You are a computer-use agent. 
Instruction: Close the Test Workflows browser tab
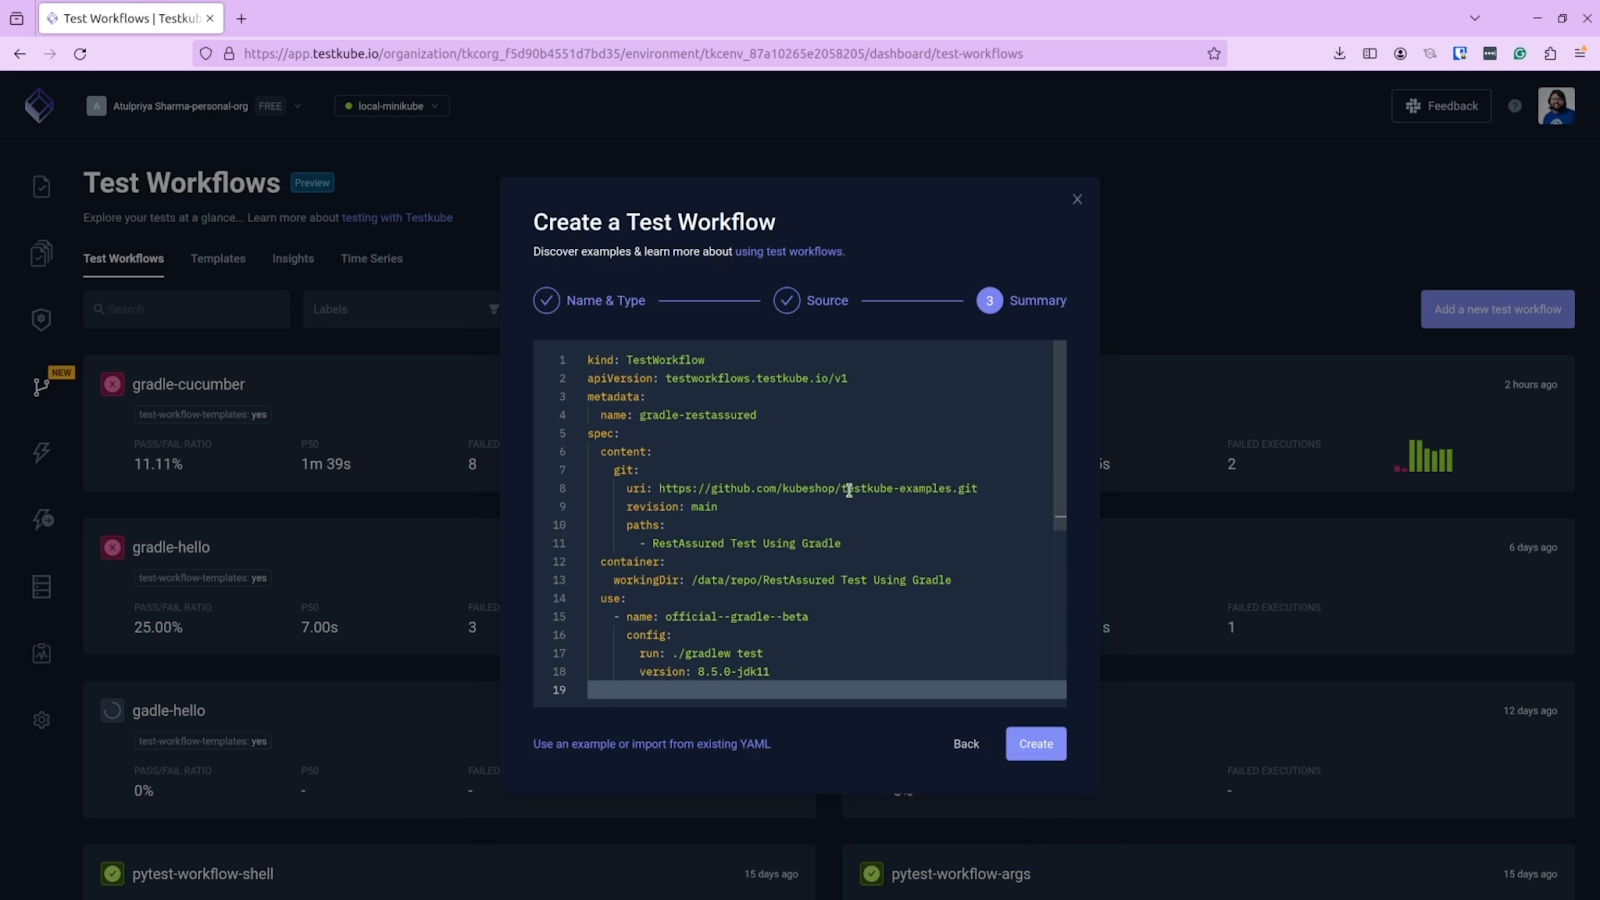click(210, 18)
